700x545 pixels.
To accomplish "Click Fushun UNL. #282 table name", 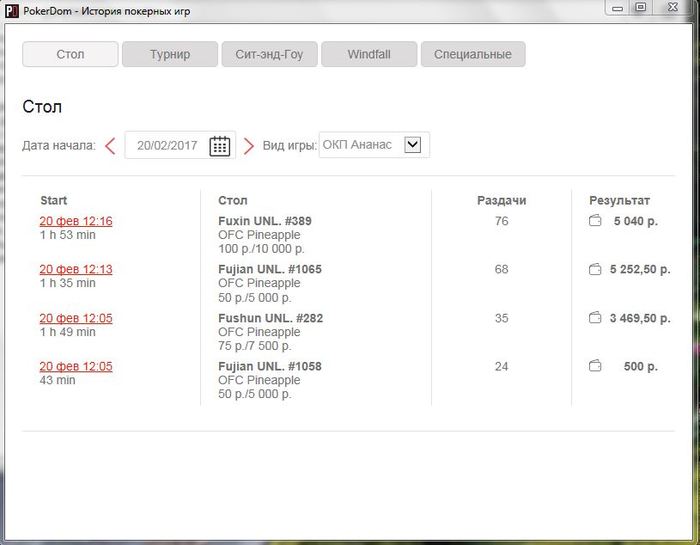I will tap(271, 318).
